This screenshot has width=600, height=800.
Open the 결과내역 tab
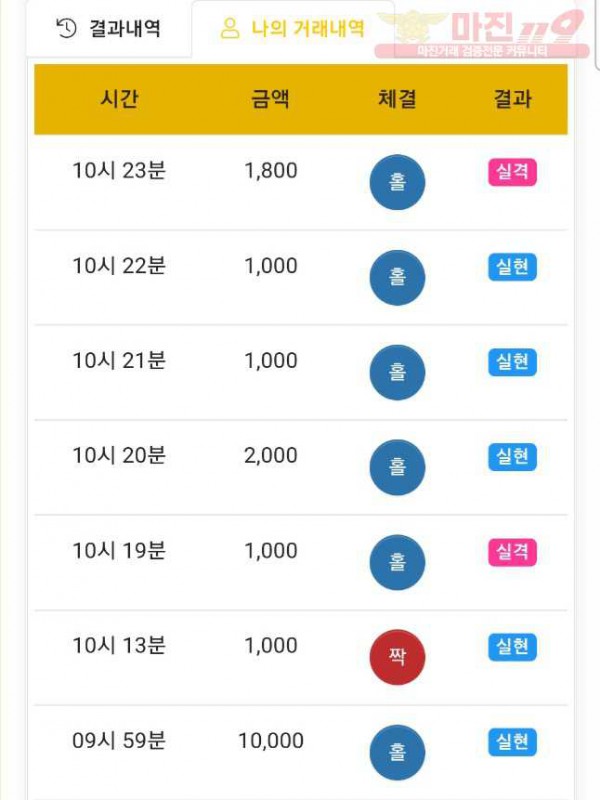[x=109, y=29]
